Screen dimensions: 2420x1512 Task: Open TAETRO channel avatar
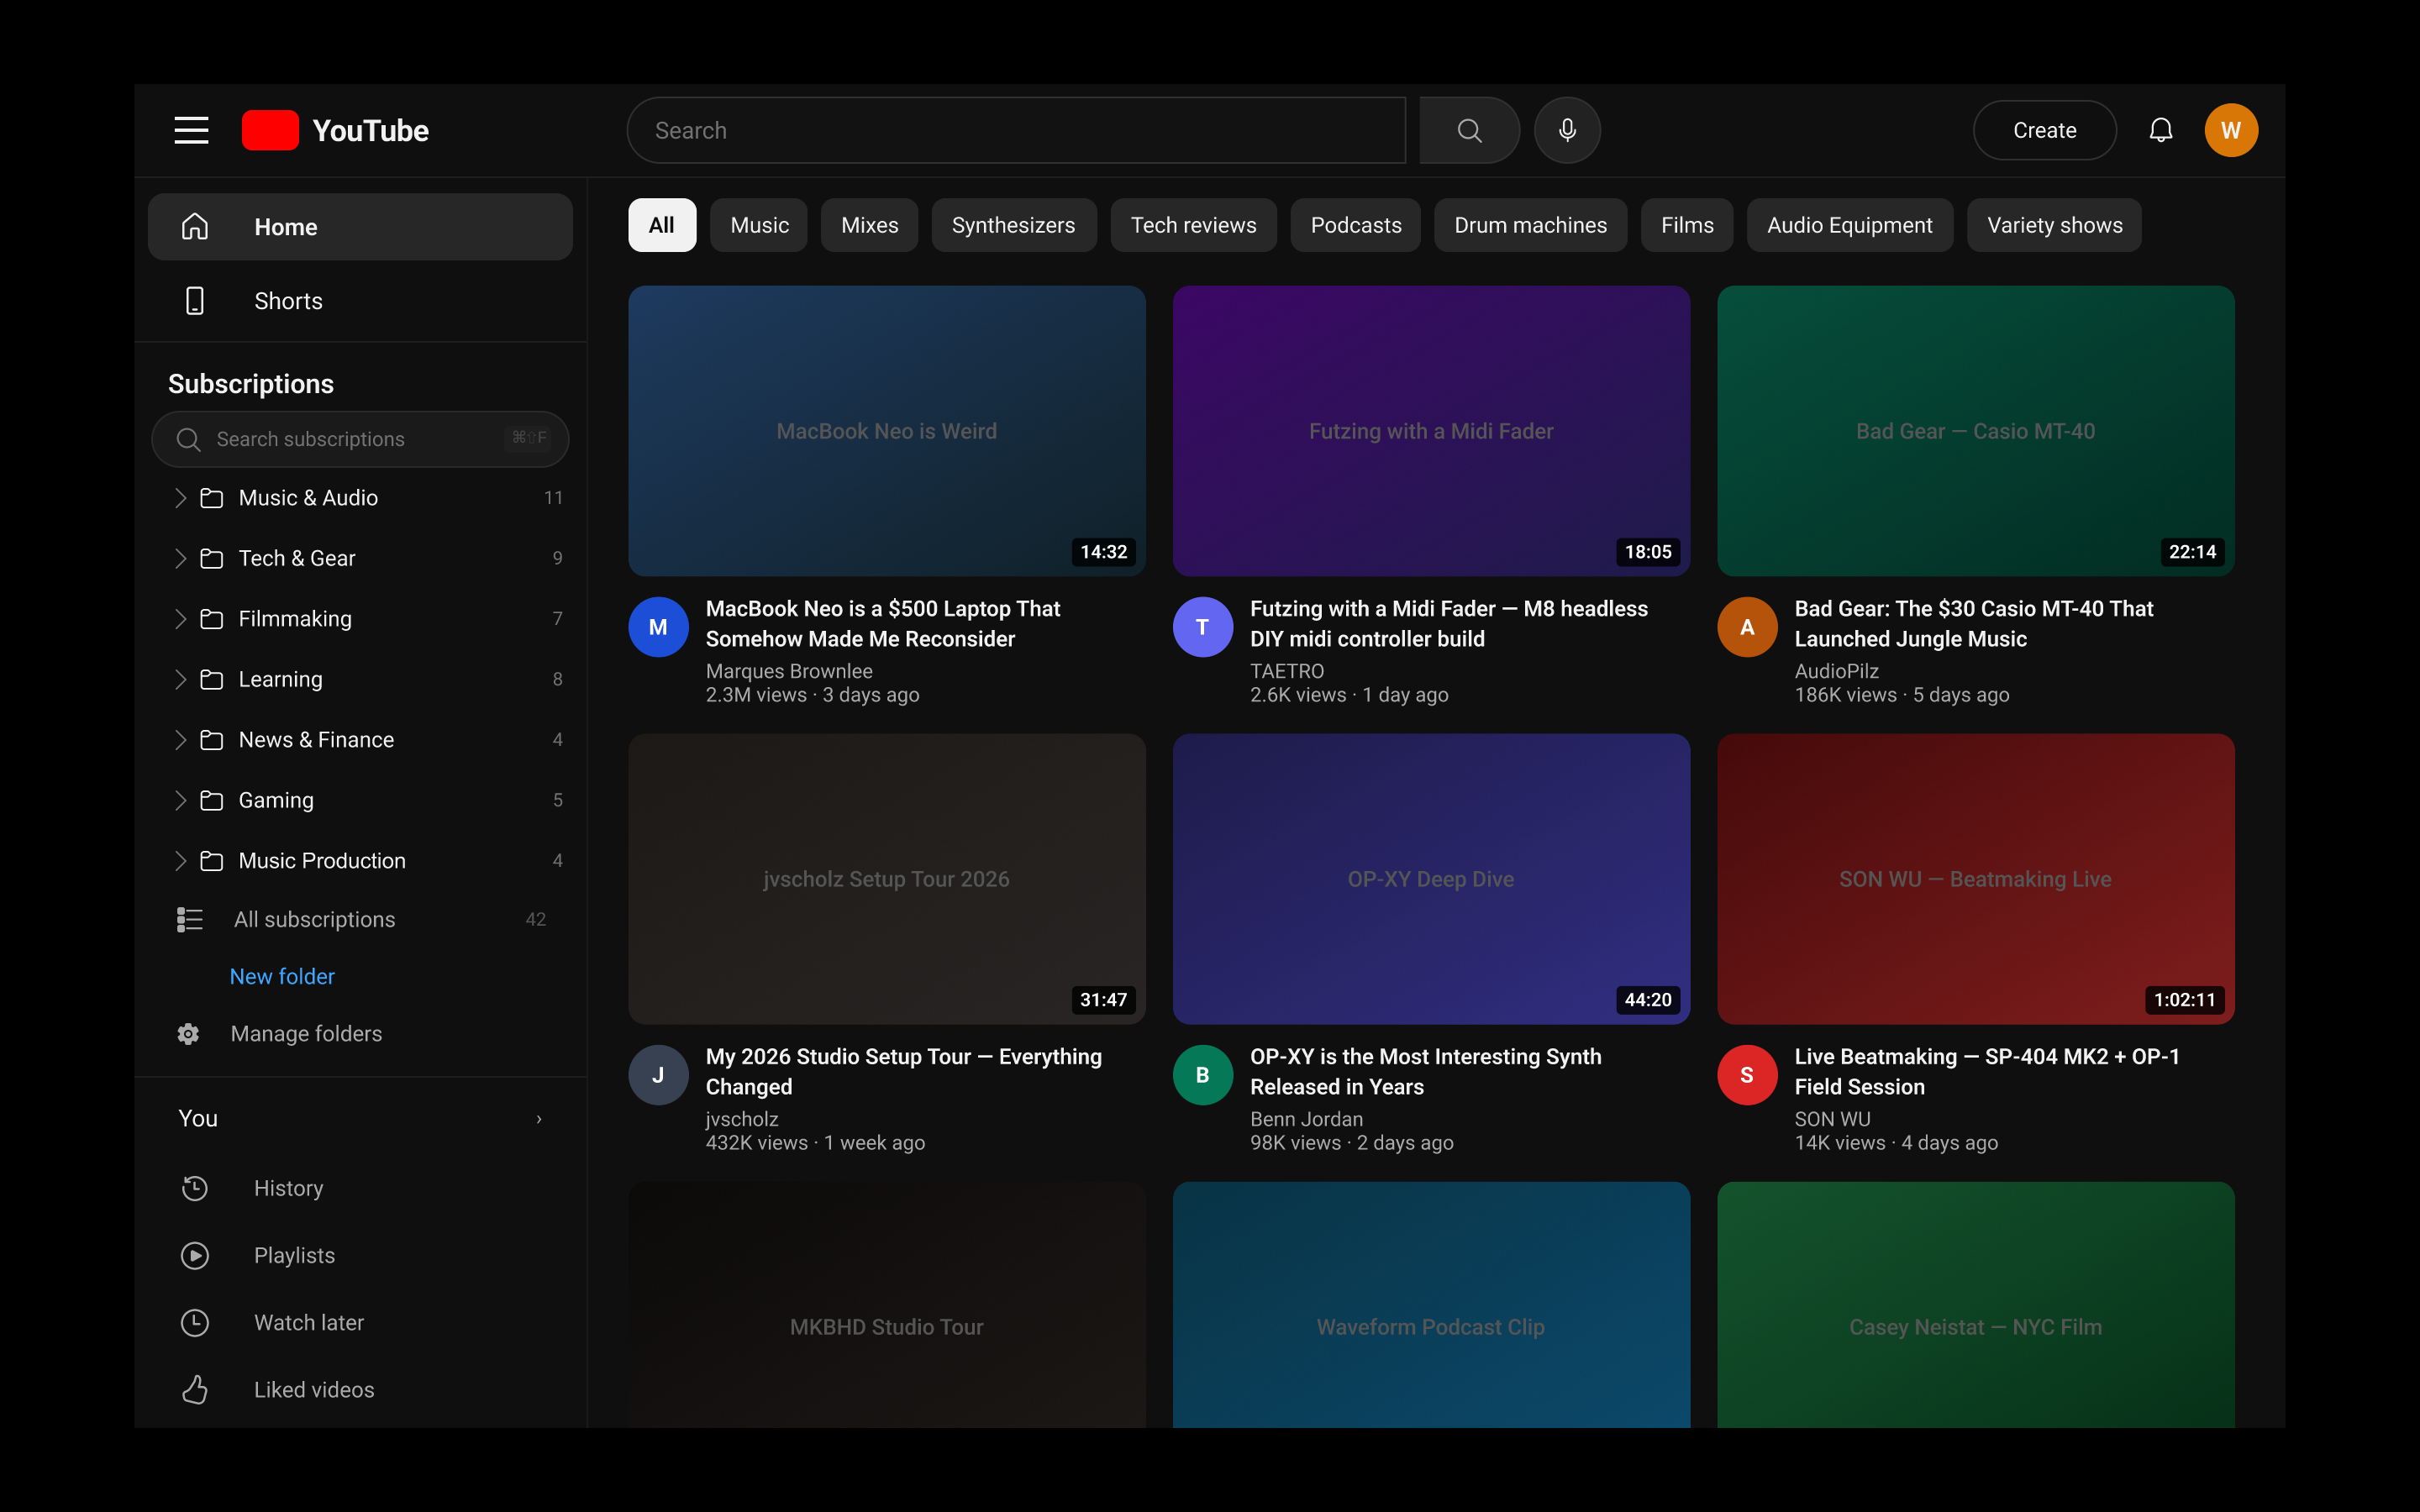(x=1202, y=627)
